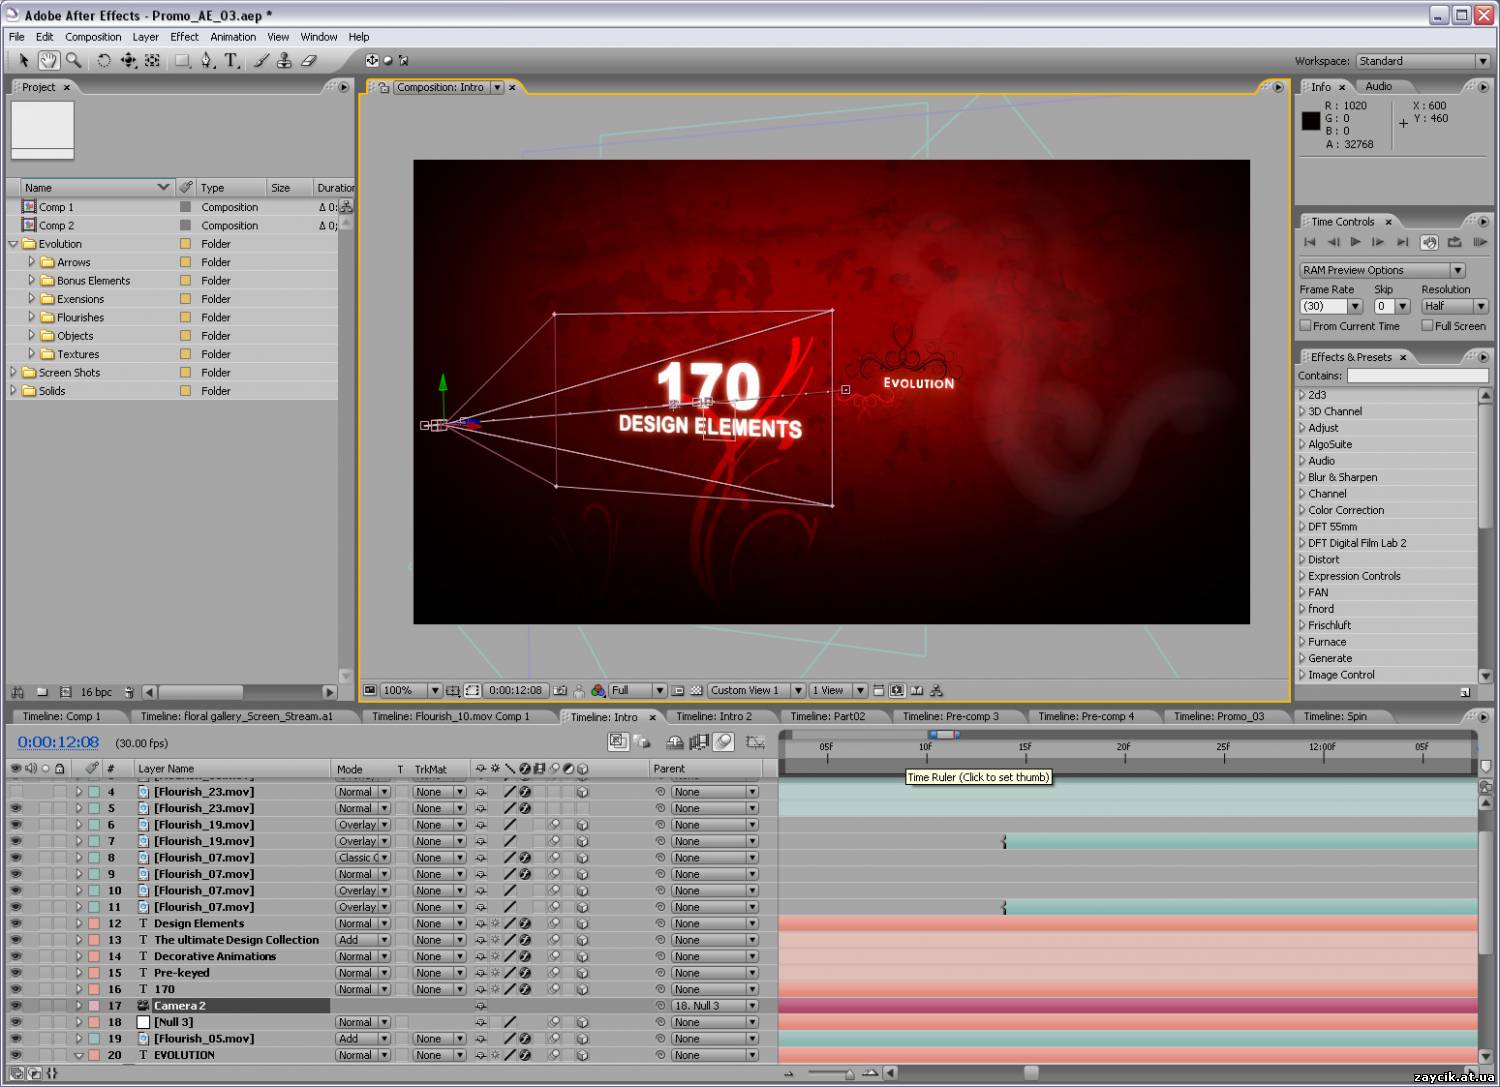Select the Rotation tool
This screenshot has height=1087, width=1500.
tap(103, 61)
